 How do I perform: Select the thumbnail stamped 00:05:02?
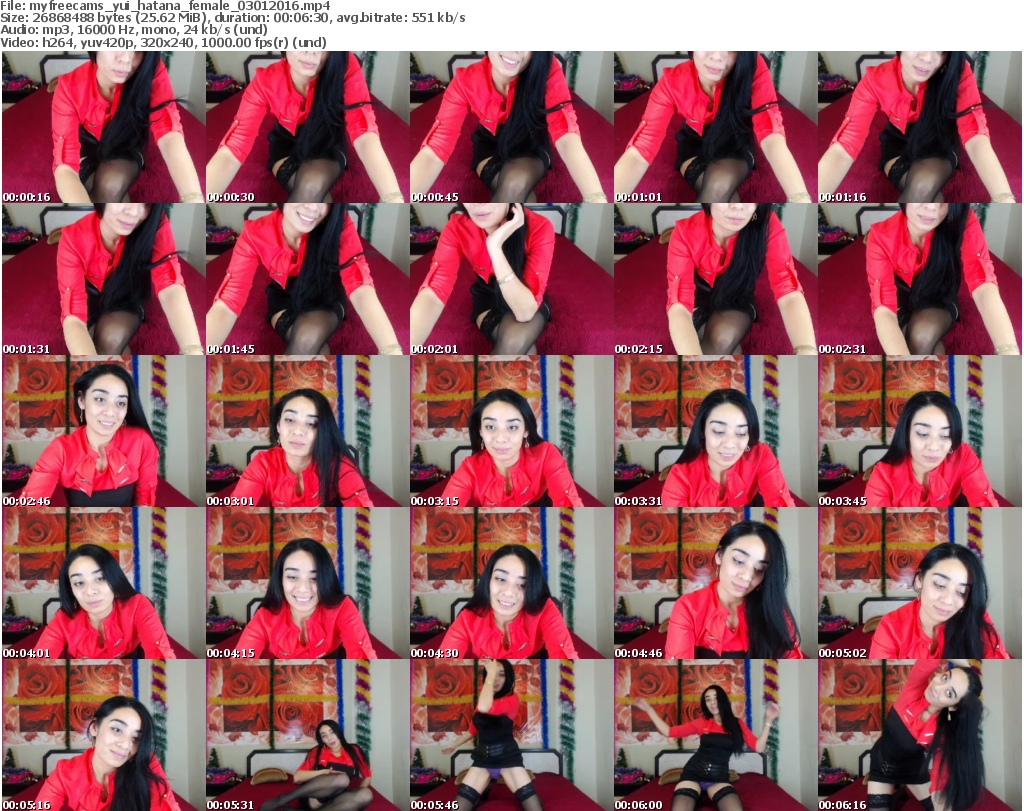(x=920, y=584)
